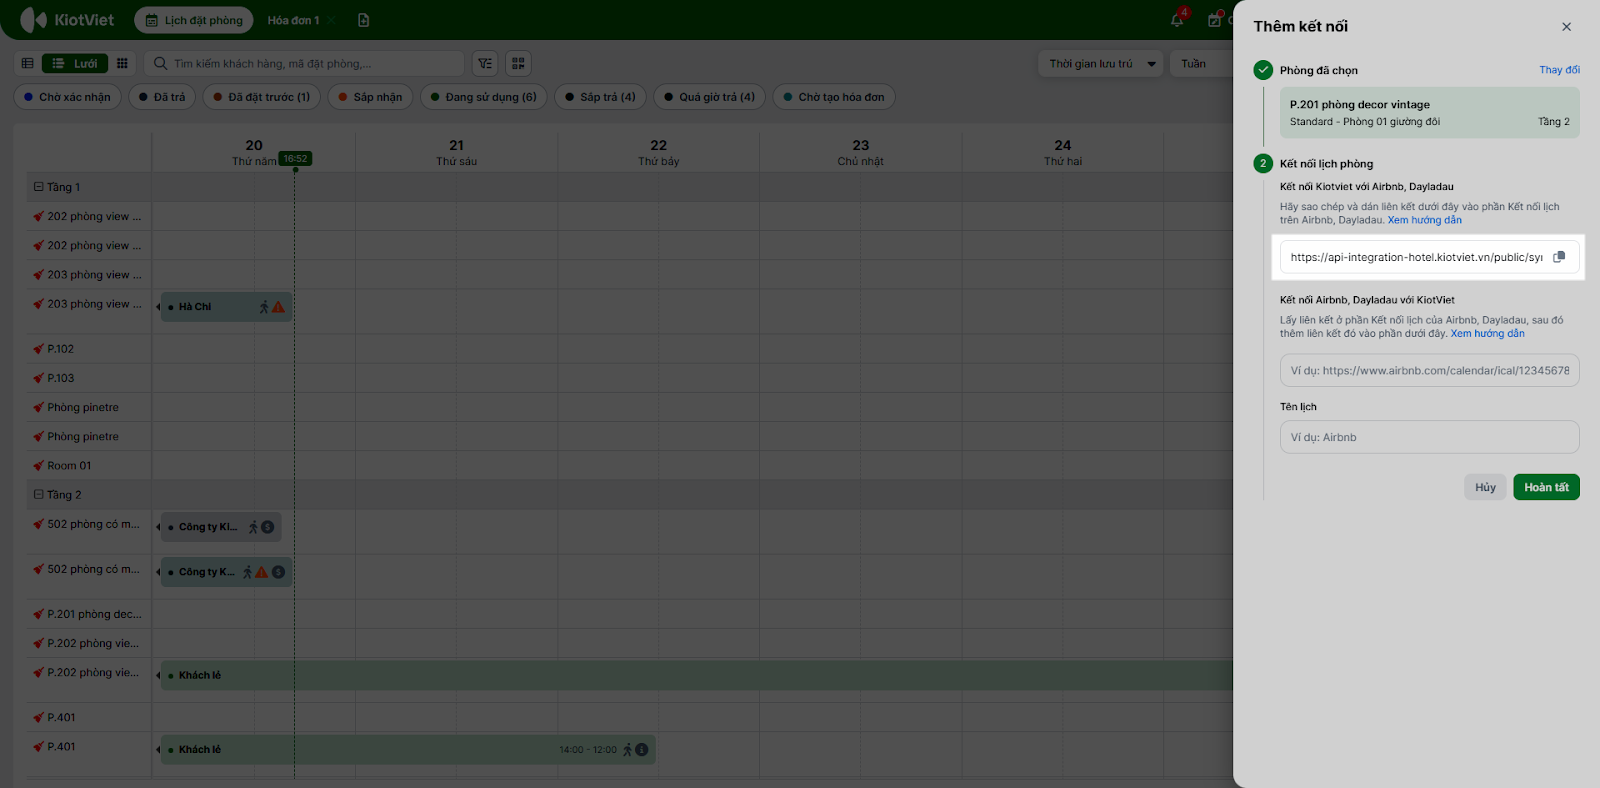Select day 24 Thứ hai column header
The width and height of the screenshot is (1600, 788).
point(1063,152)
